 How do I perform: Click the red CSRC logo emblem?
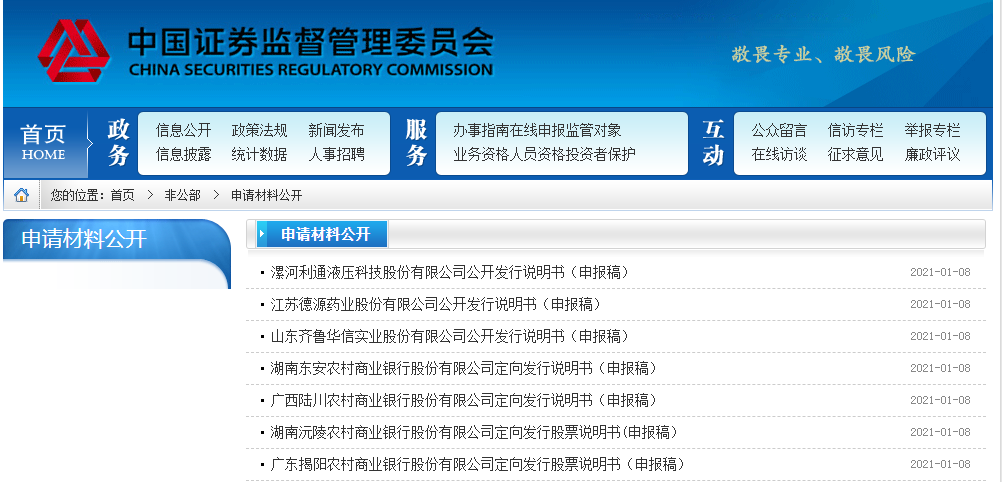coord(73,50)
